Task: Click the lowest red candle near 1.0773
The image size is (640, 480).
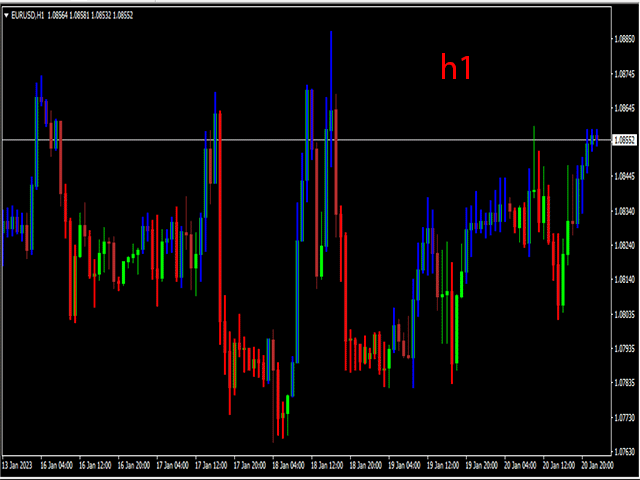Action: (x=274, y=420)
